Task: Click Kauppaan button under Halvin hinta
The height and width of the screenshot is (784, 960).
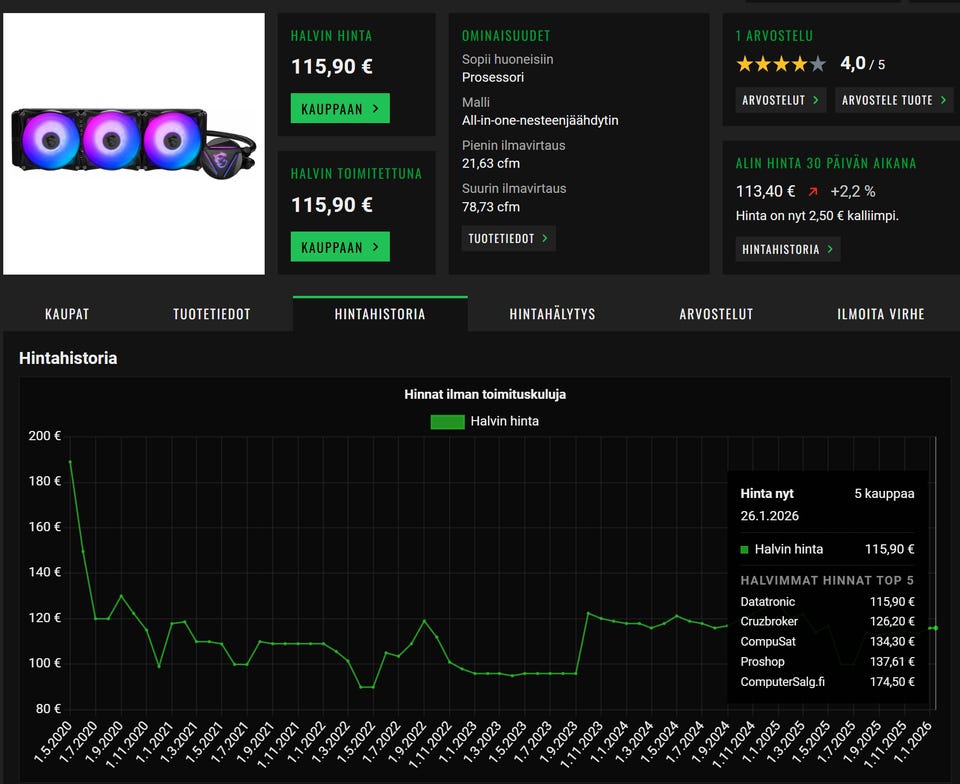Action: point(340,108)
